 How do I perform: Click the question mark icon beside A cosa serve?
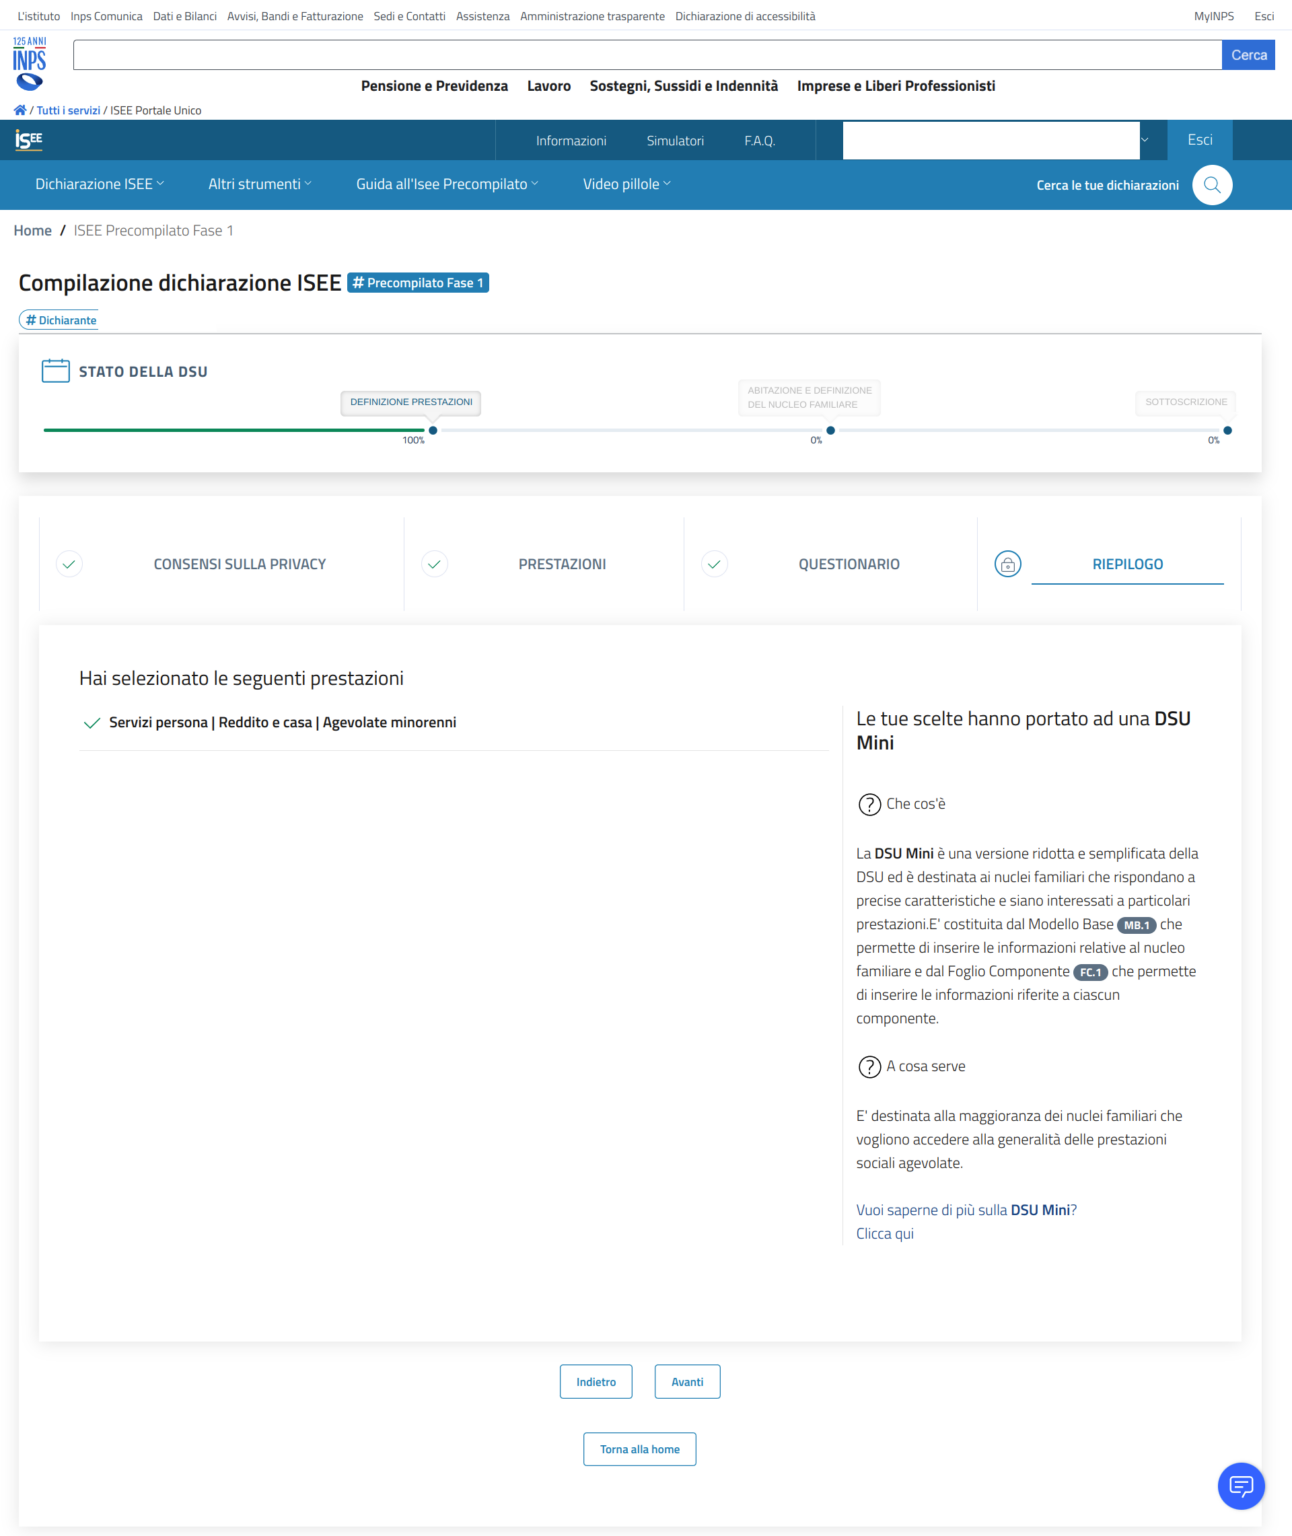click(870, 1067)
